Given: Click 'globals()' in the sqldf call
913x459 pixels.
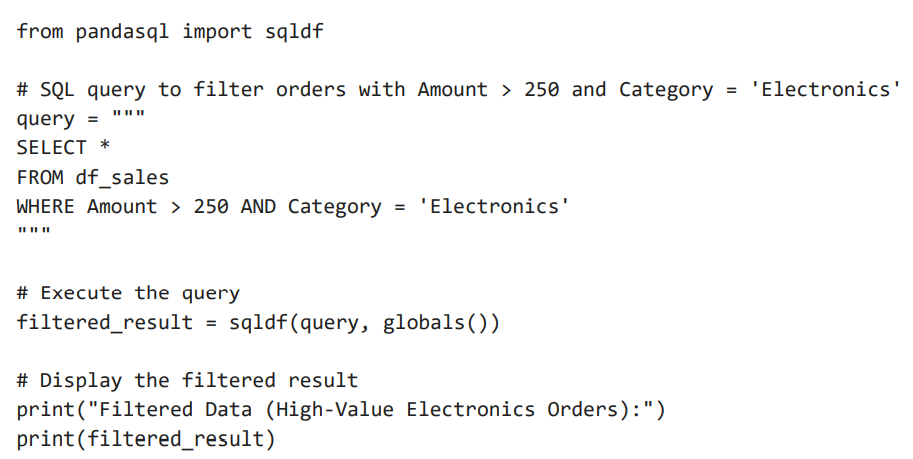Looking at the screenshot, I should pos(434,323).
